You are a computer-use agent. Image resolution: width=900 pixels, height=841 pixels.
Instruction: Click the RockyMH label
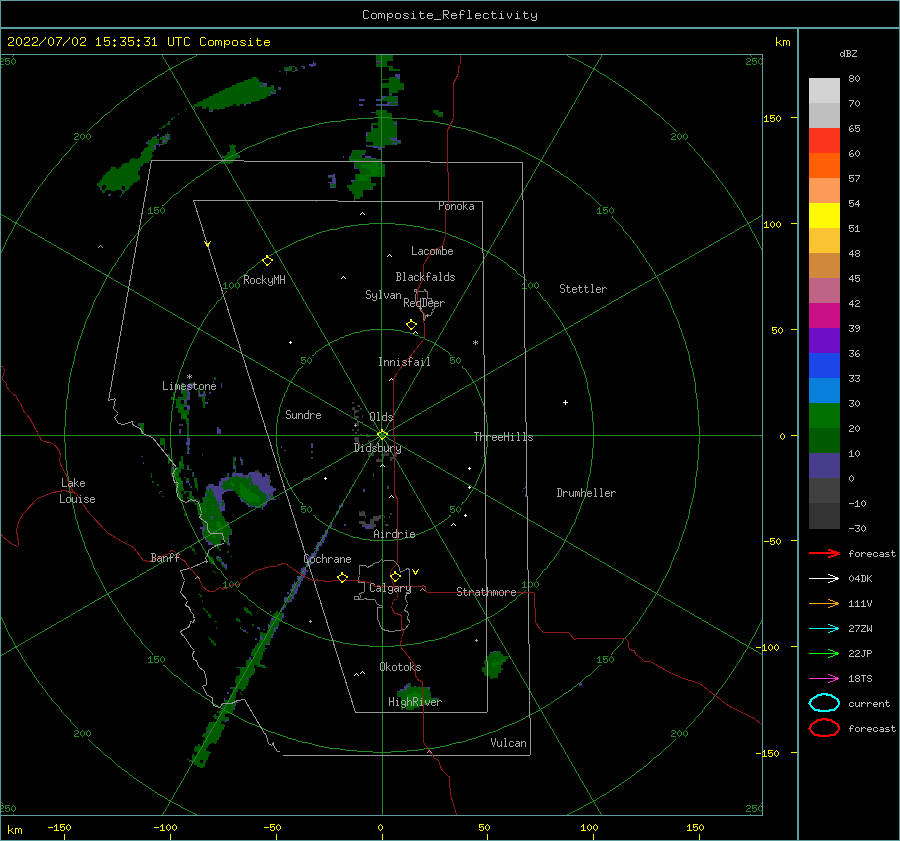[264, 280]
